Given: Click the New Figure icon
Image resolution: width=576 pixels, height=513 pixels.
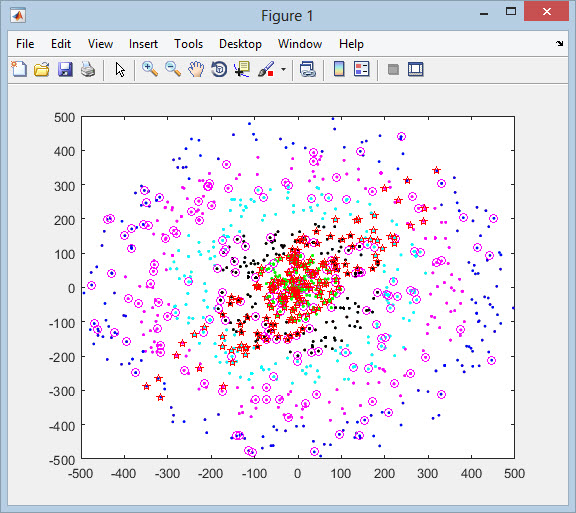Looking at the screenshot, I should pyautogui.click(x=19, y=69).
